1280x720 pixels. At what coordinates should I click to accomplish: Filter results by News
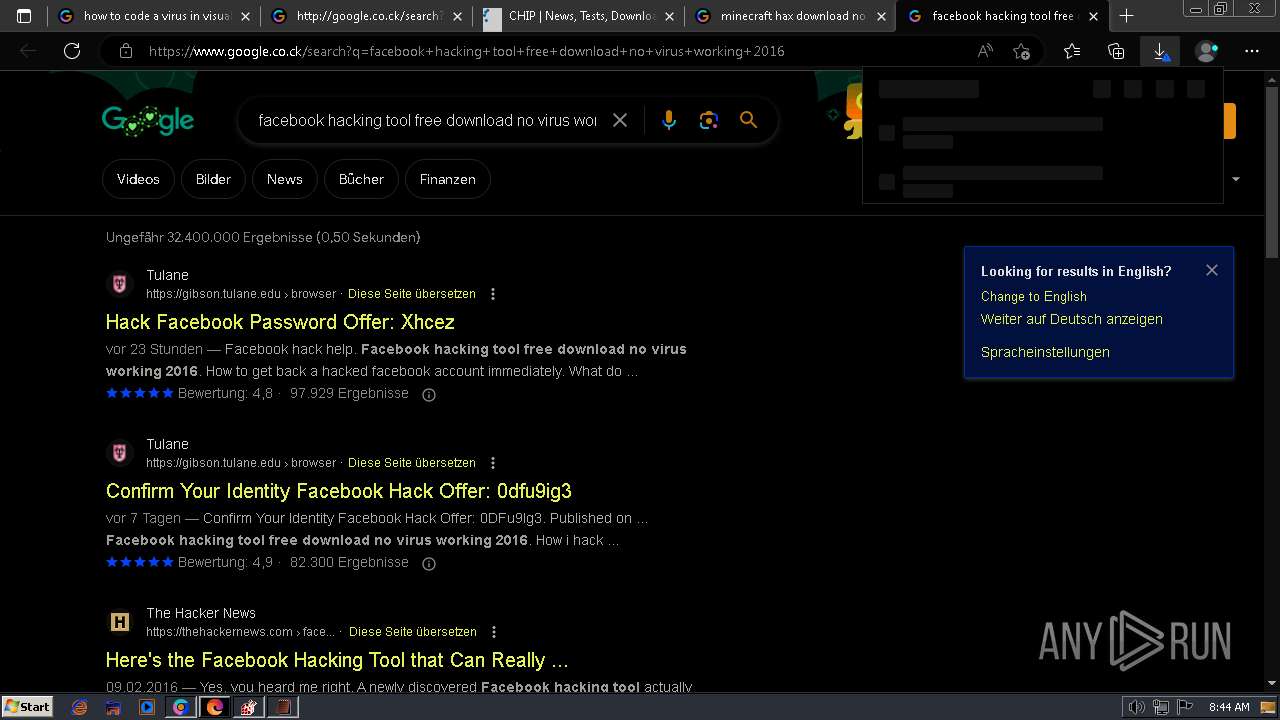[284, 179]
